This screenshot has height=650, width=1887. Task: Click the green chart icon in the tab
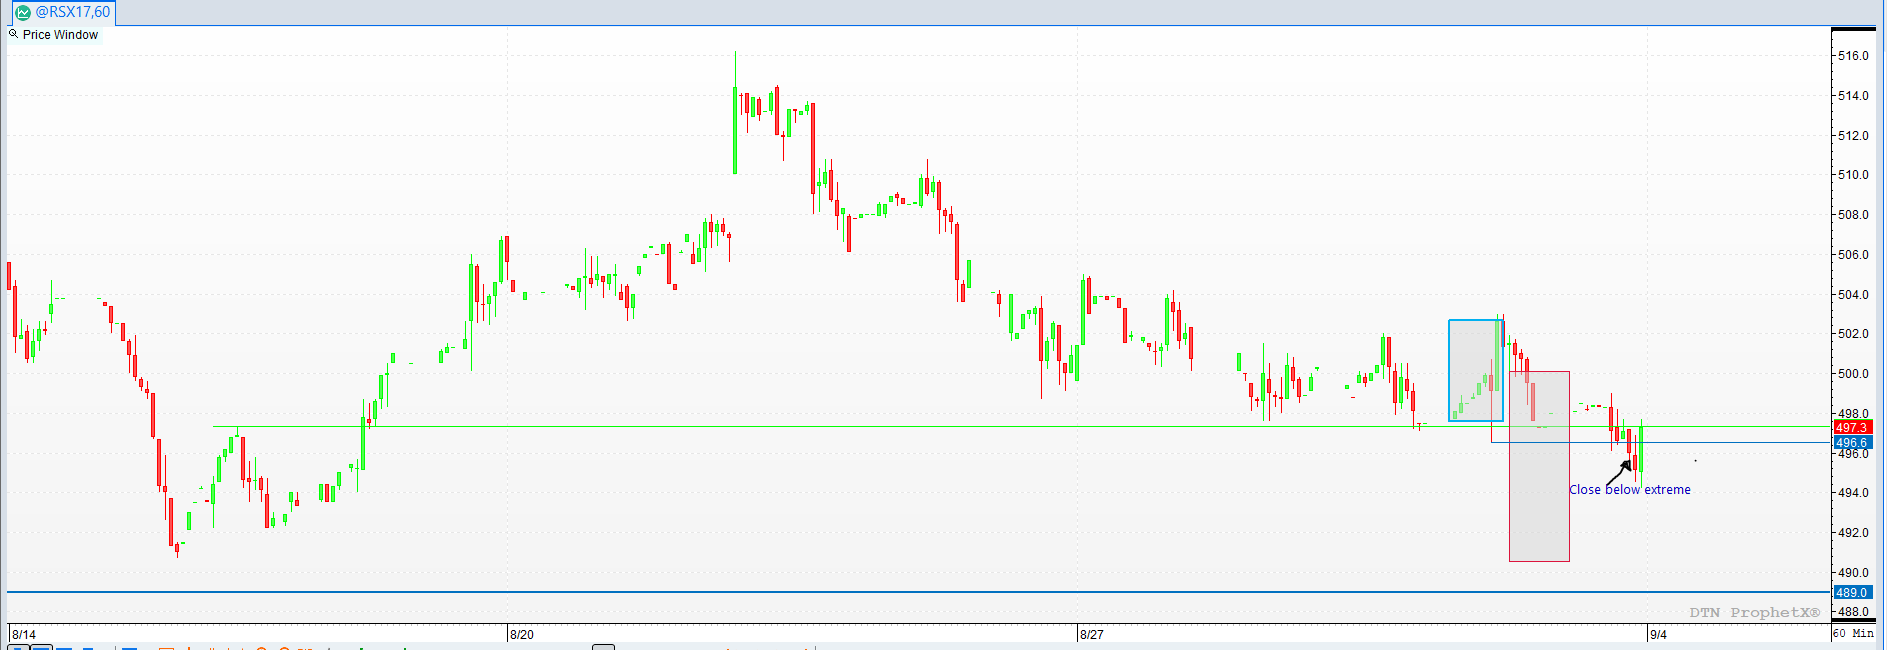pyautogui.click(x=23, y=13)
